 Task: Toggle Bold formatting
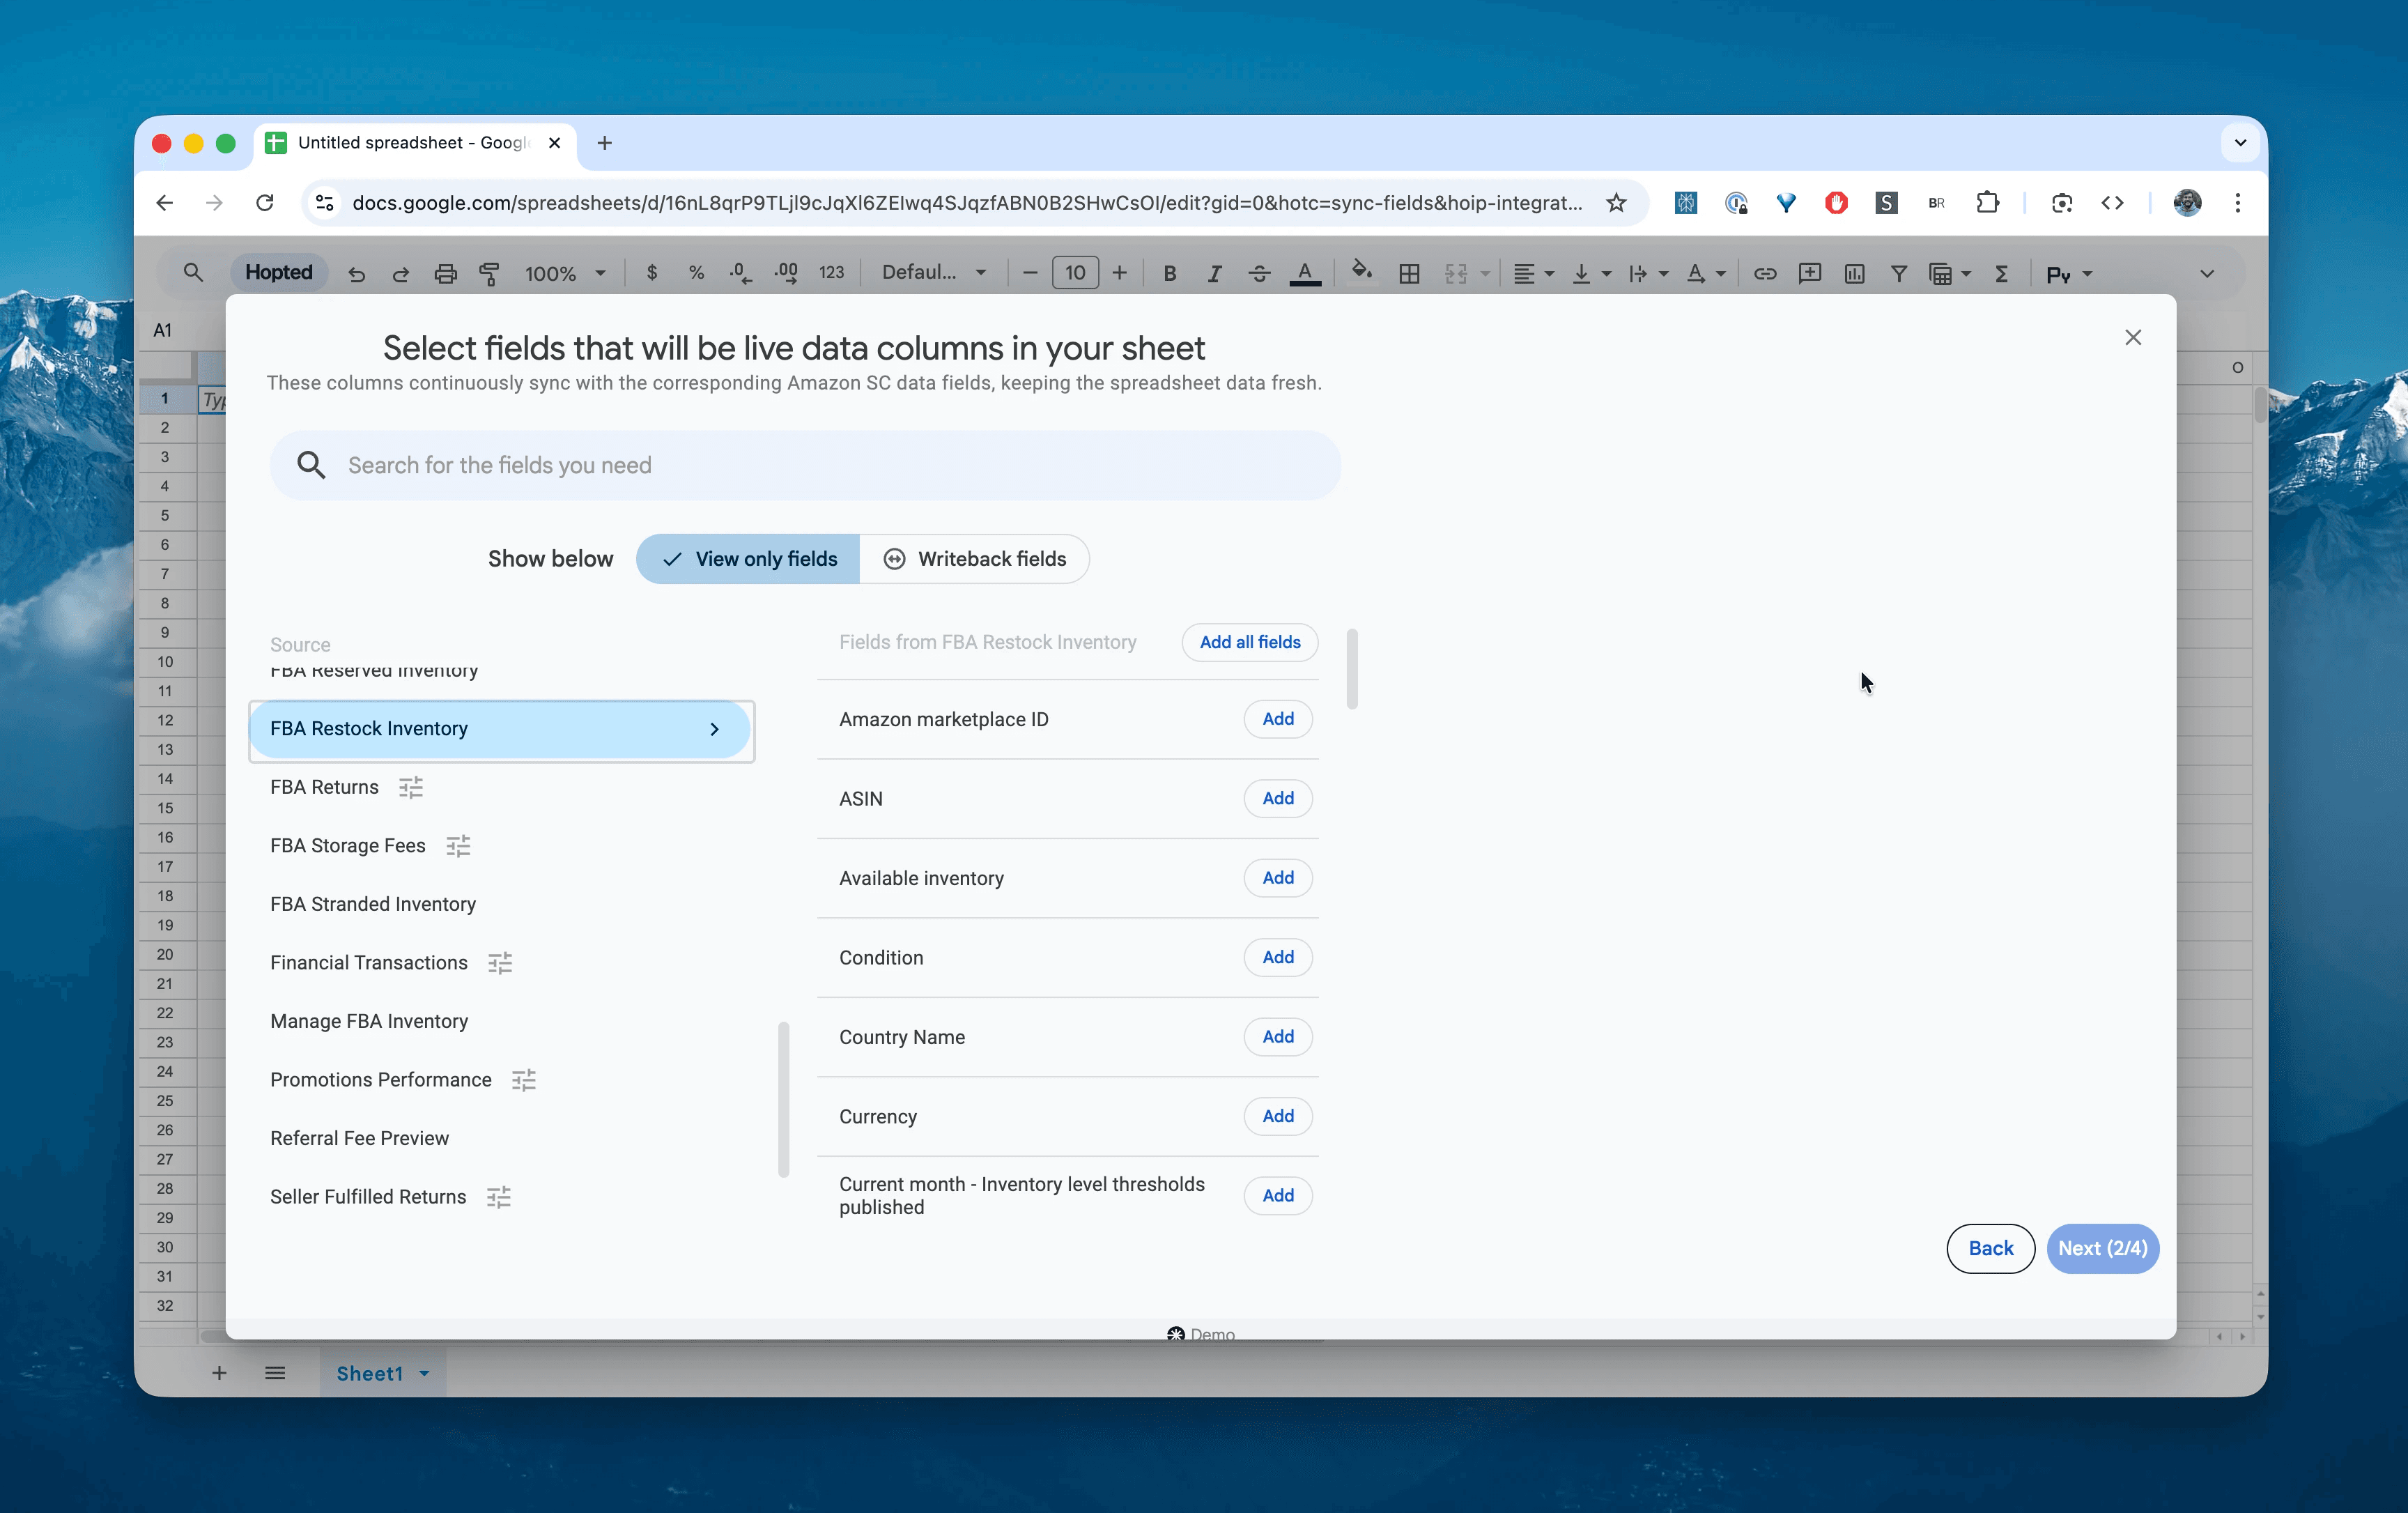1169,274
